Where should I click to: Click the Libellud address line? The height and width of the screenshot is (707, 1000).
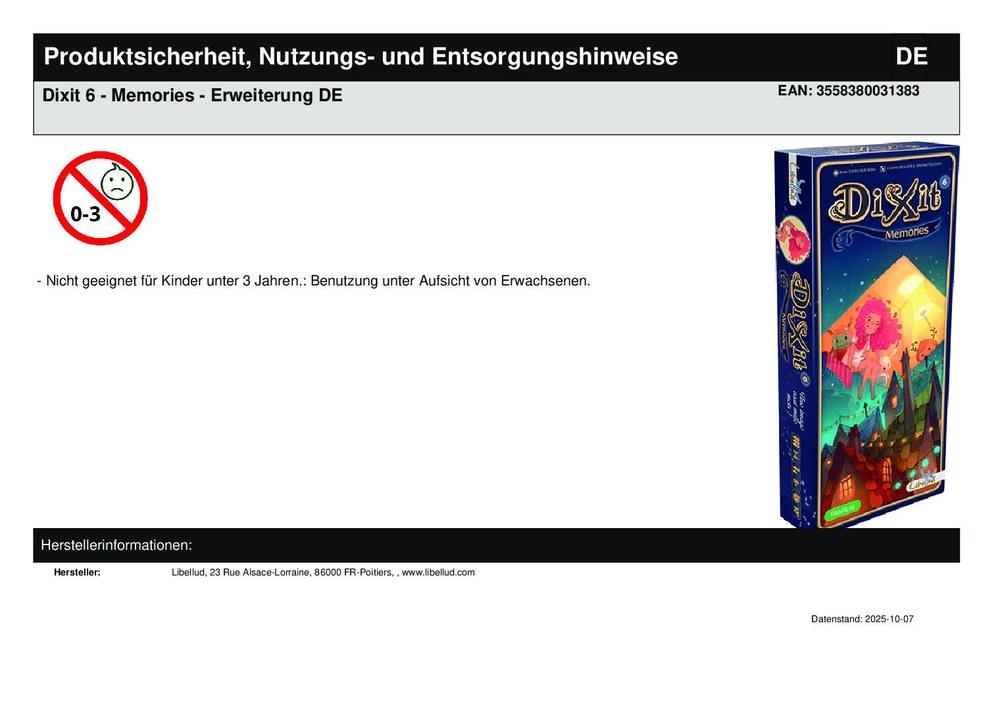[x=323, y=572]
